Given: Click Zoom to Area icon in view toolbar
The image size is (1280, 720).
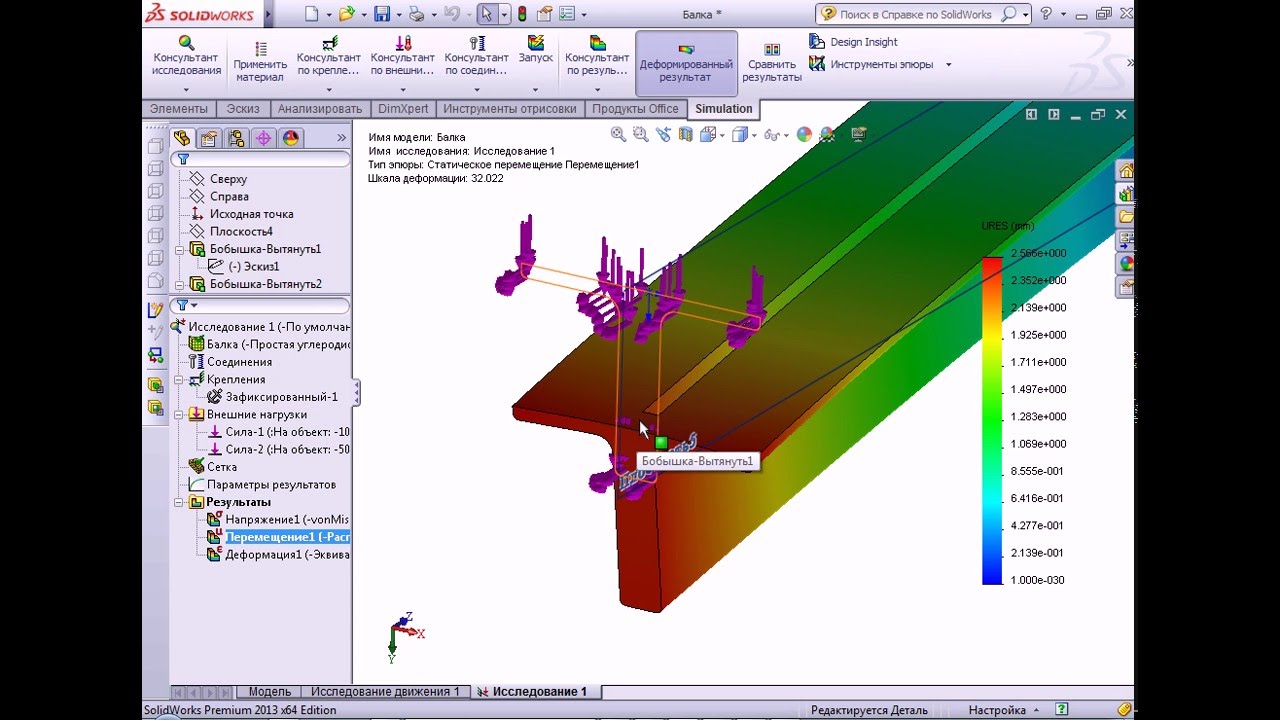Looking at the screenshot, I should pos(640,134).
